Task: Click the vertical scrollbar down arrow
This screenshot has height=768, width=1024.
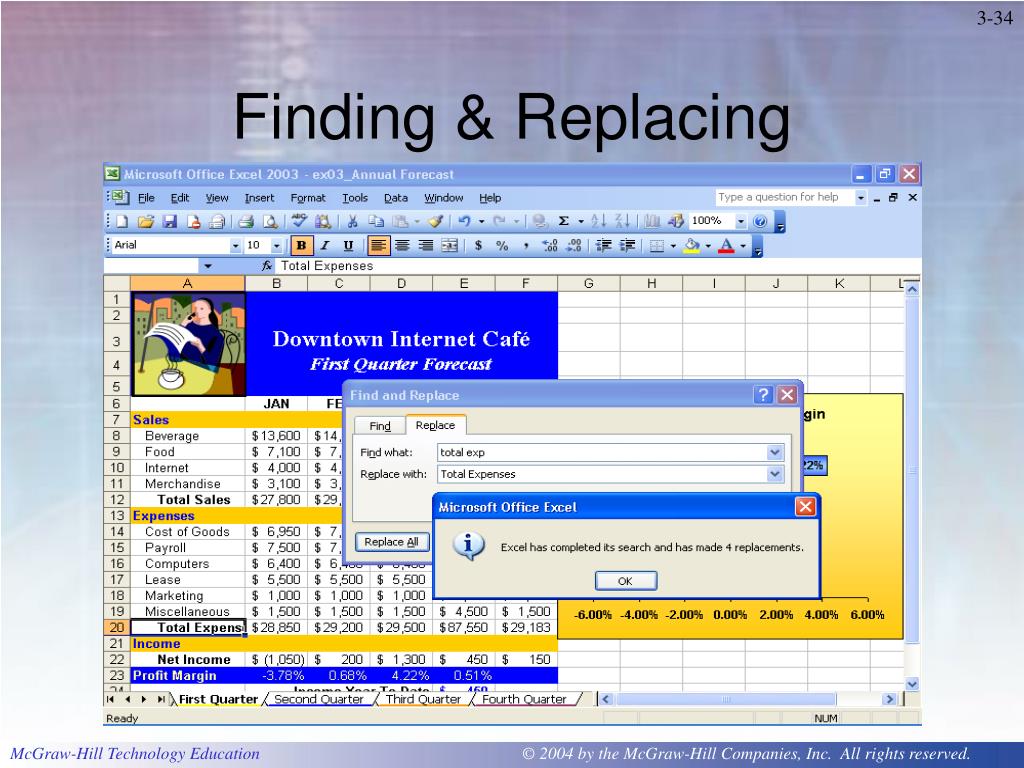Action: coord(912,684)
